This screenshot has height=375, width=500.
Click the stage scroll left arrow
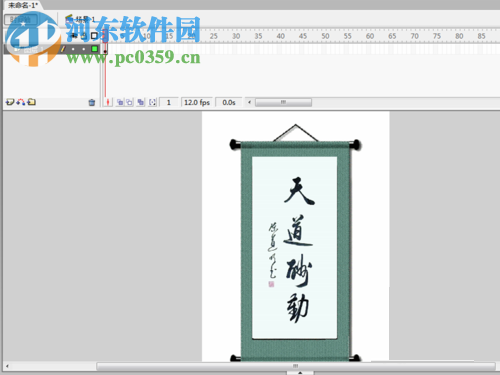7,366
